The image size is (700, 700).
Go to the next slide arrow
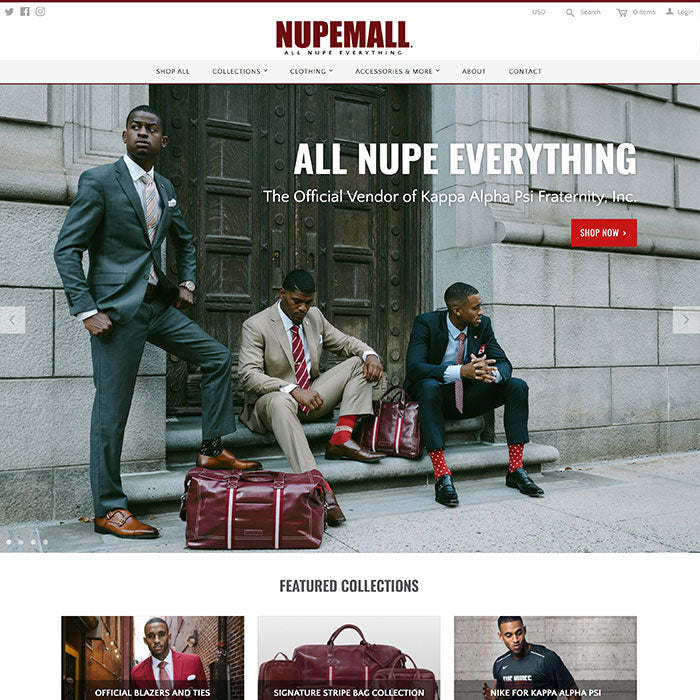pyautogui.click(x=686, y=320)
